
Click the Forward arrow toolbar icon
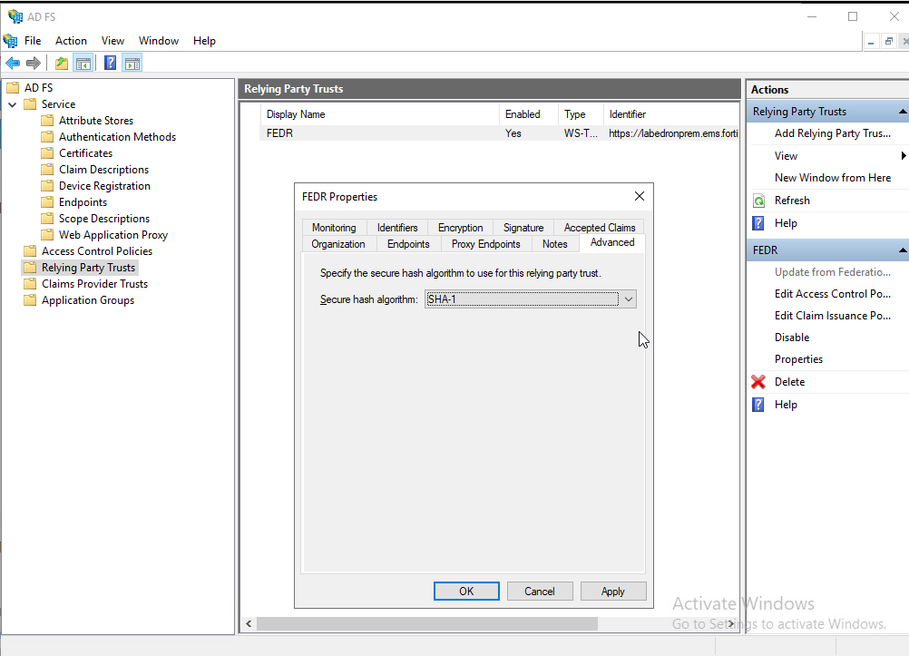coord(33,63)
